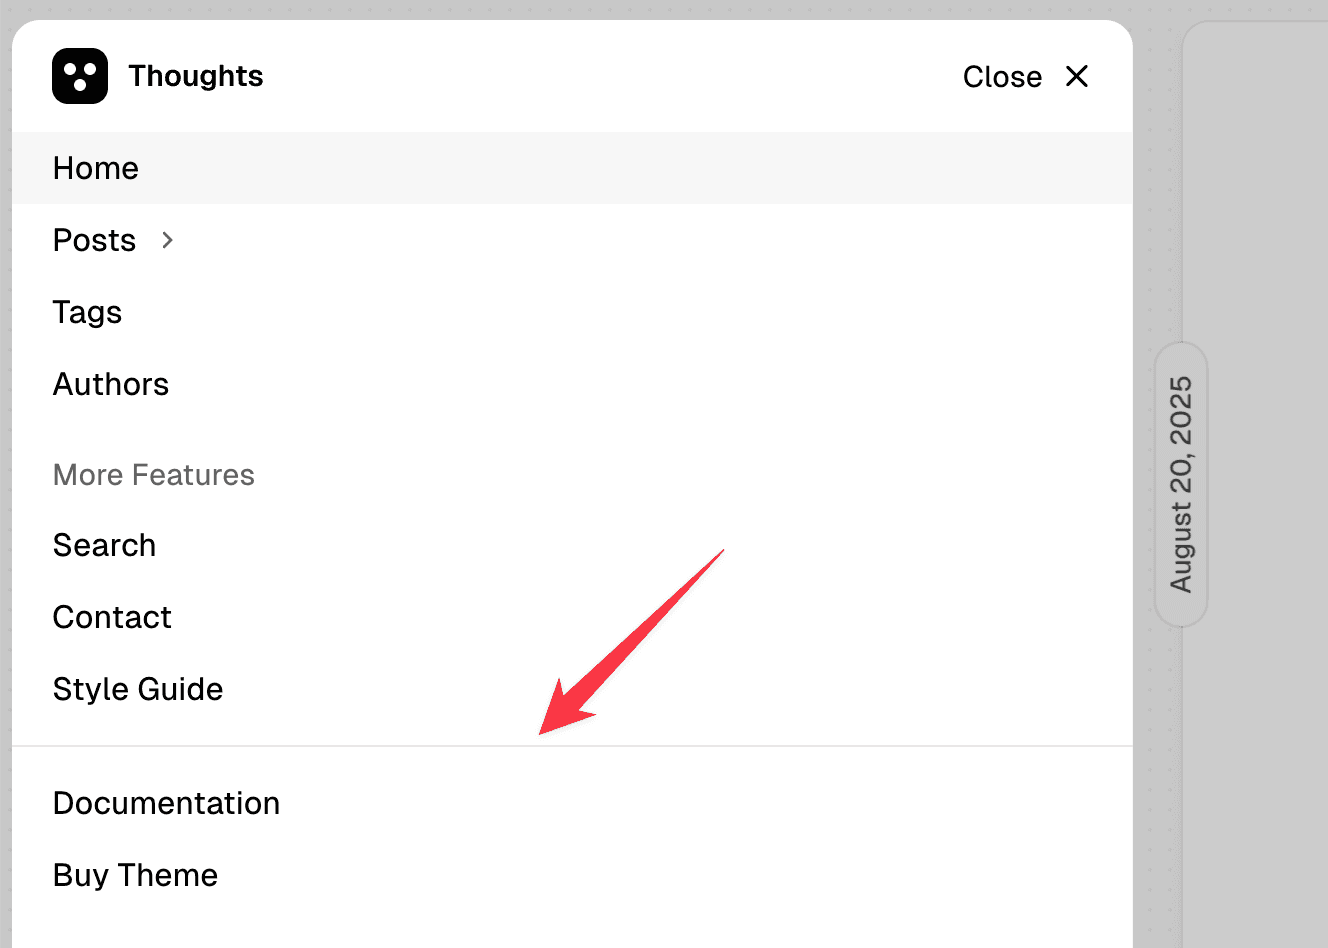
Task: Click the Buy Theme link
Action: pos(135,875)
